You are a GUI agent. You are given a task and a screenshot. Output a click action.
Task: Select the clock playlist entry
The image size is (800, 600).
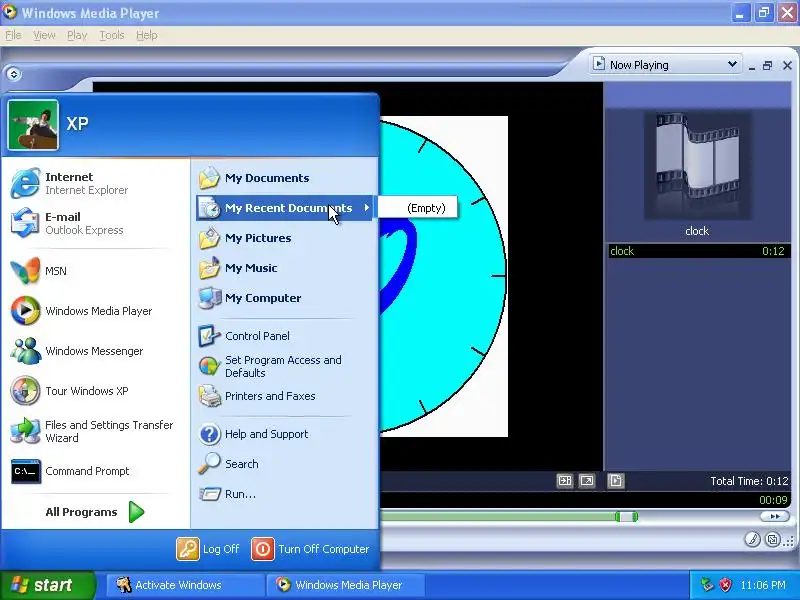pyautogui.click(x=697, y=251)
